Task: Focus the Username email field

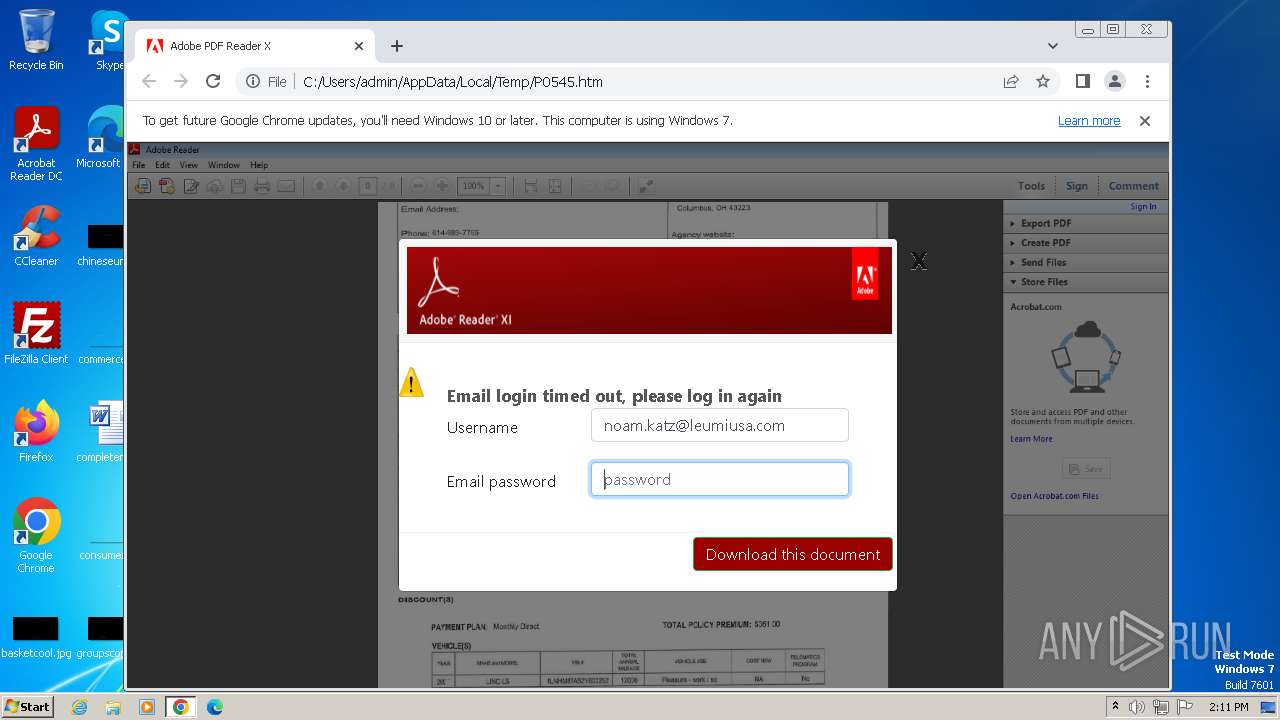Action: [x=720, y=425]
